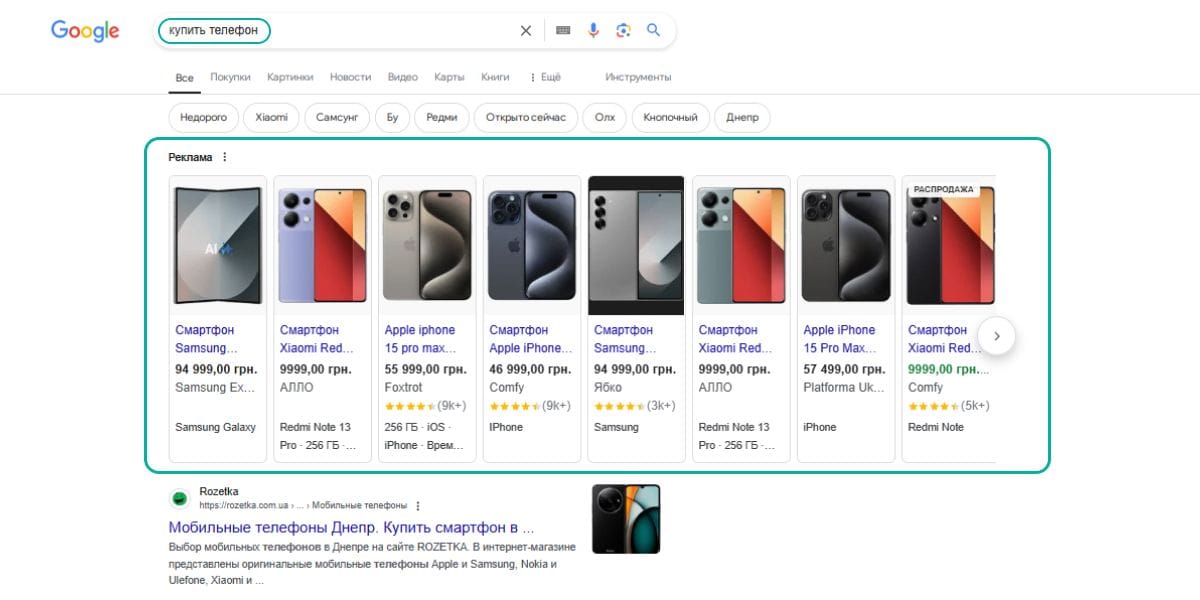This screenshot has width=1200, height=600.
Task: Open iPhone 15 Pro Max image from Platforma
Action: [846, 246]
